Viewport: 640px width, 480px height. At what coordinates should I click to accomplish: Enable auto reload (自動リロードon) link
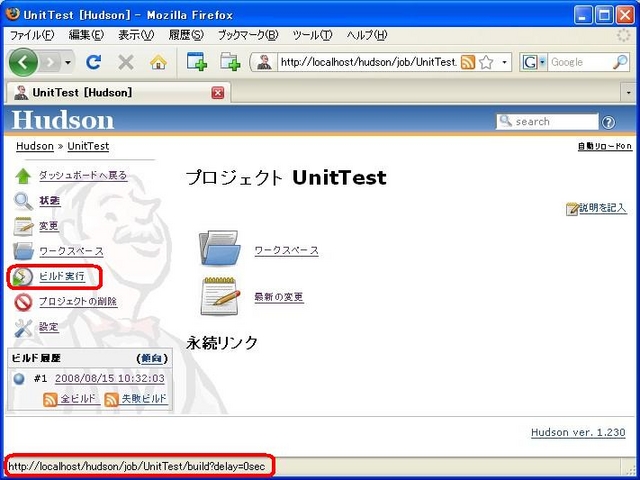(605, 146)
